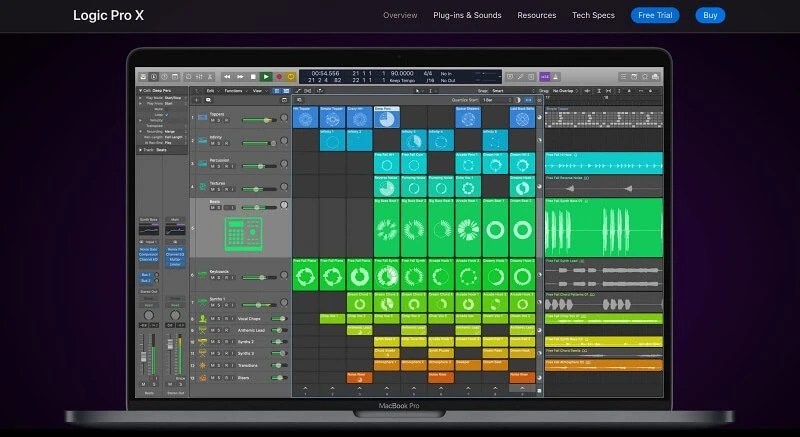Open the Library icon in Logic toolbar

point(143,76)
